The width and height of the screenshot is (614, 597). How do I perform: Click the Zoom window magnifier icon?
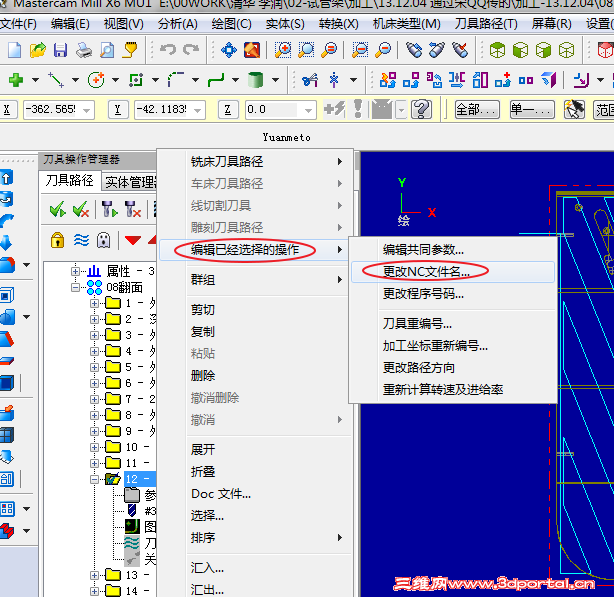click(x=283, y=50)
